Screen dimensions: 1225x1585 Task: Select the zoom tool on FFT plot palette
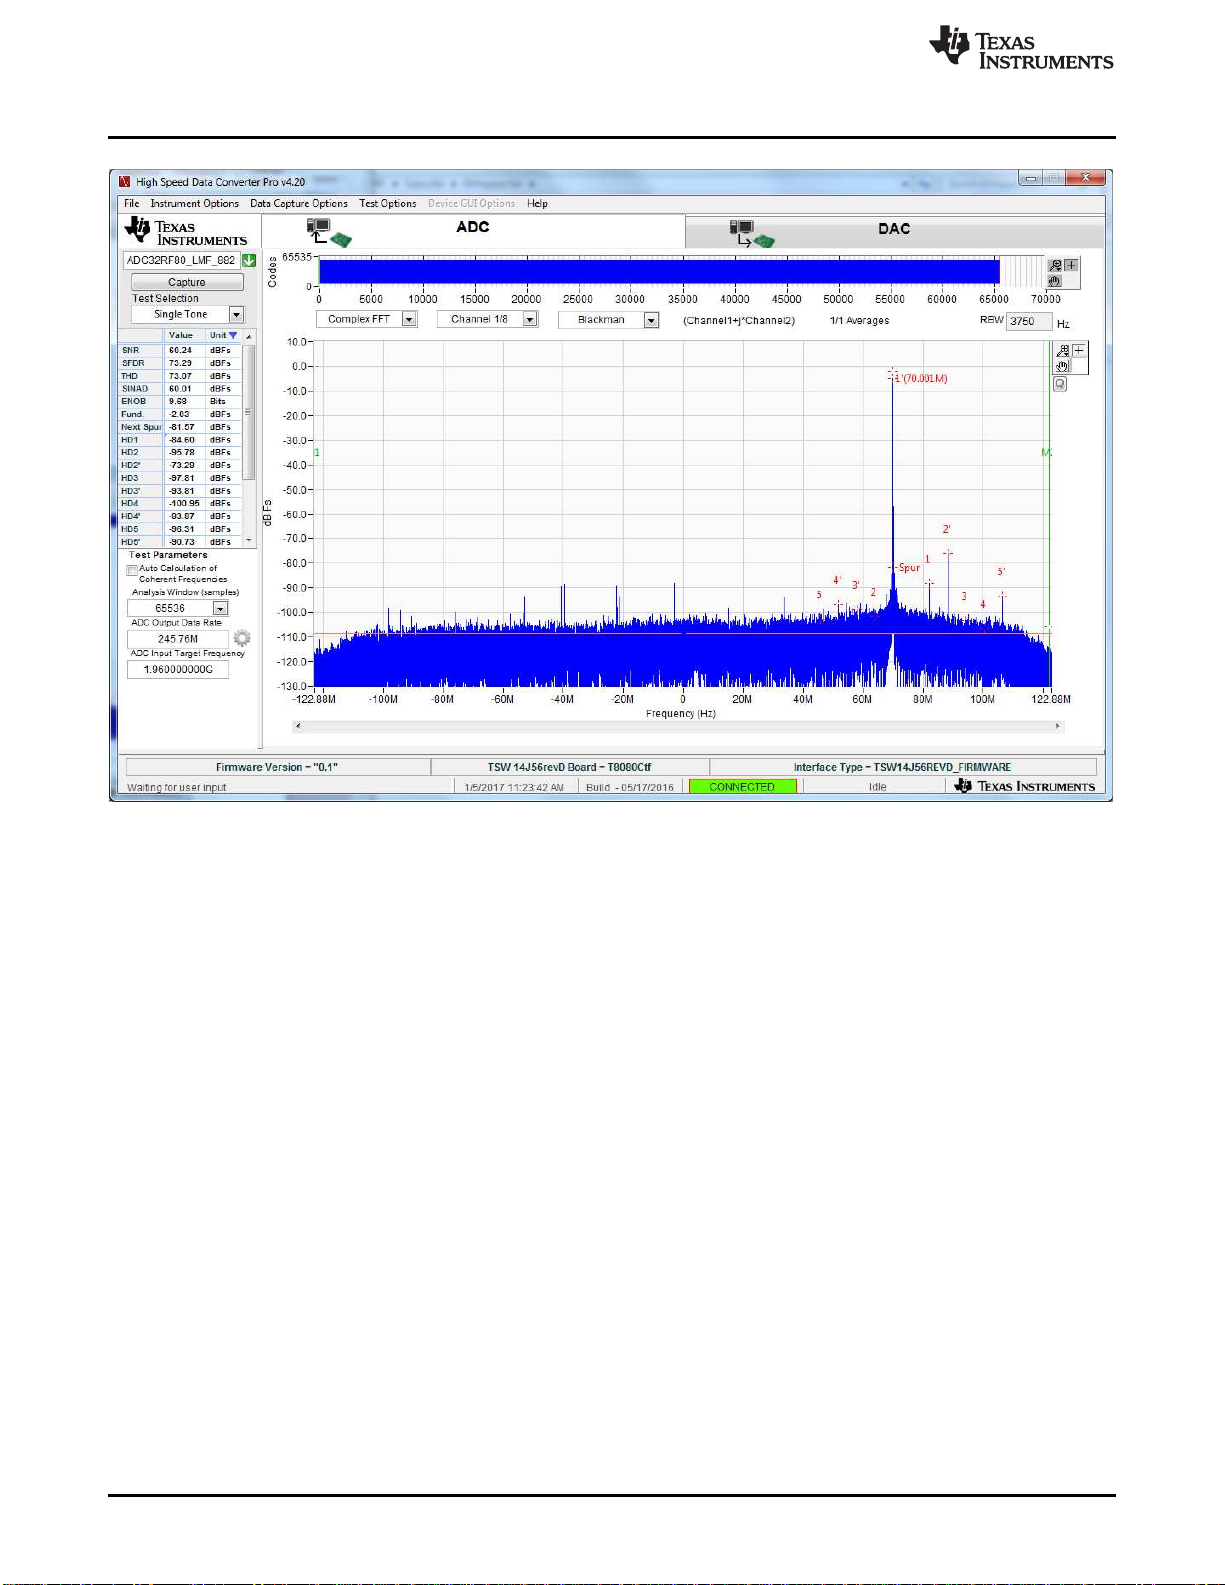pyautogui.click(x=1063, y=350)
